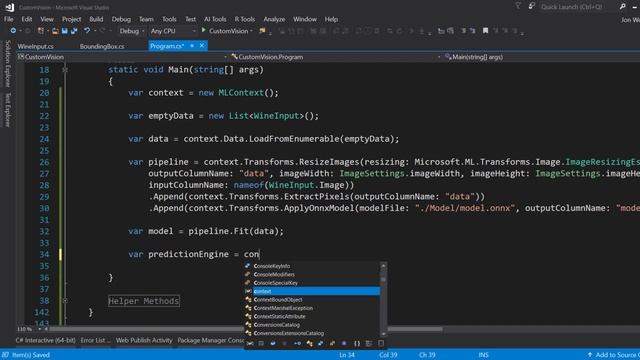Open the Window menu
640x360 pixels.
305,19
